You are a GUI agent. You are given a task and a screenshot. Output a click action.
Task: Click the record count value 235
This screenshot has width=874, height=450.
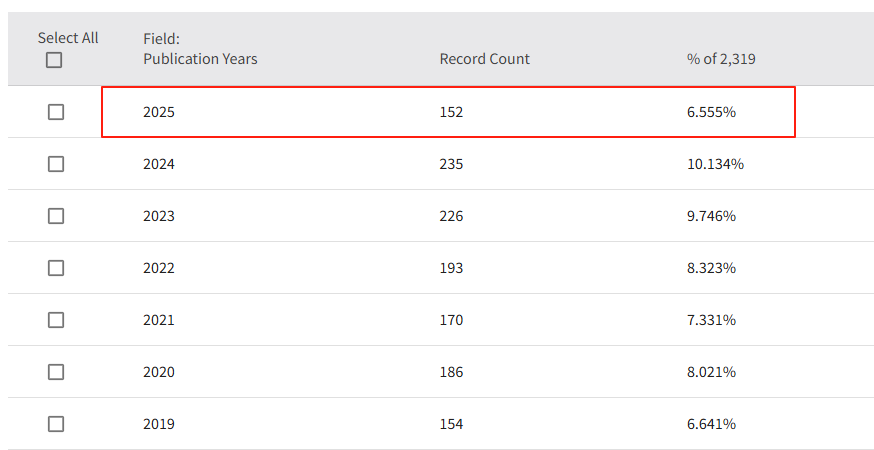452,164
